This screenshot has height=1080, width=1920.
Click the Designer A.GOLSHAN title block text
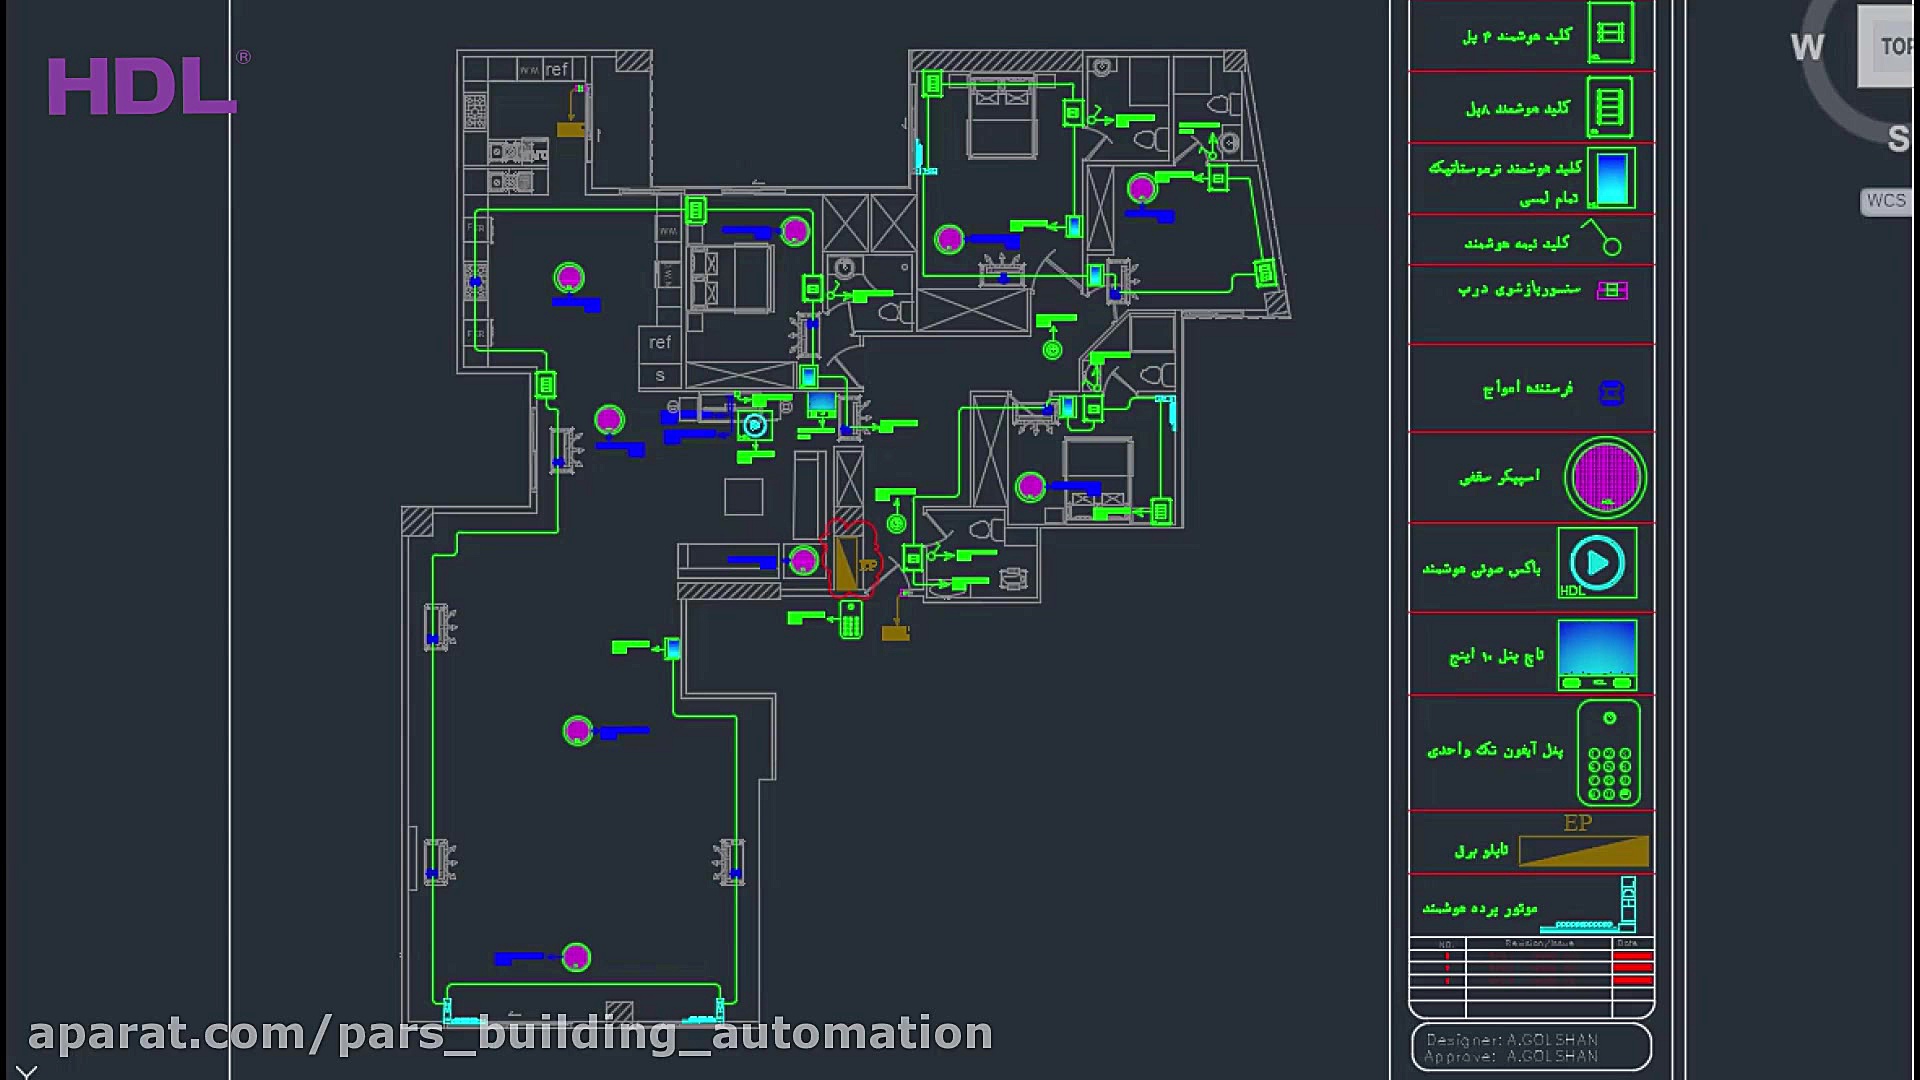(1511, 1040)
